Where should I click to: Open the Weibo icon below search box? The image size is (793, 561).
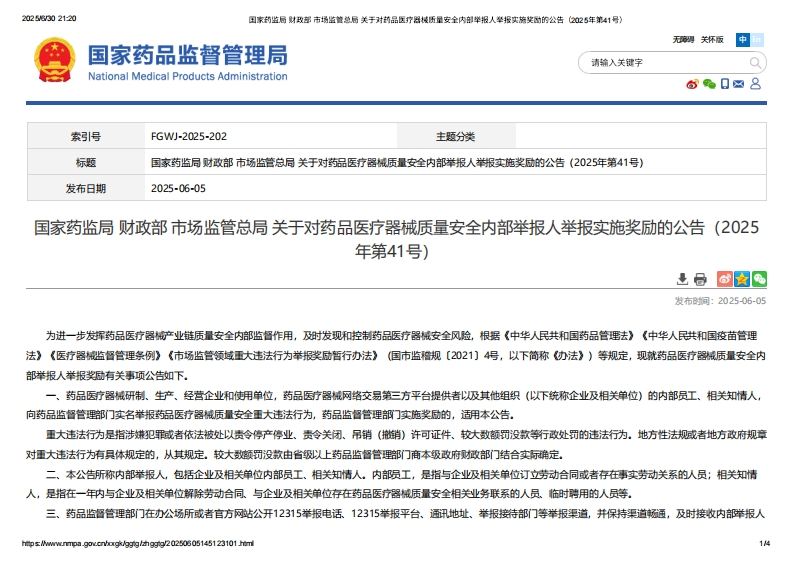click(692, 84)
